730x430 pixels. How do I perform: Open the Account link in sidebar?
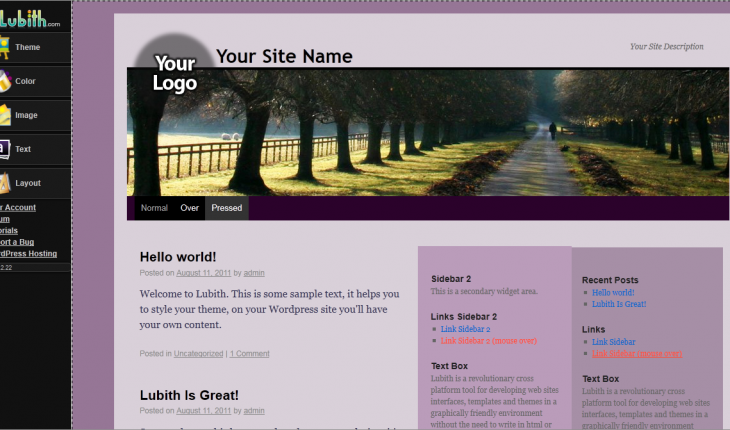tap(18, 208)
